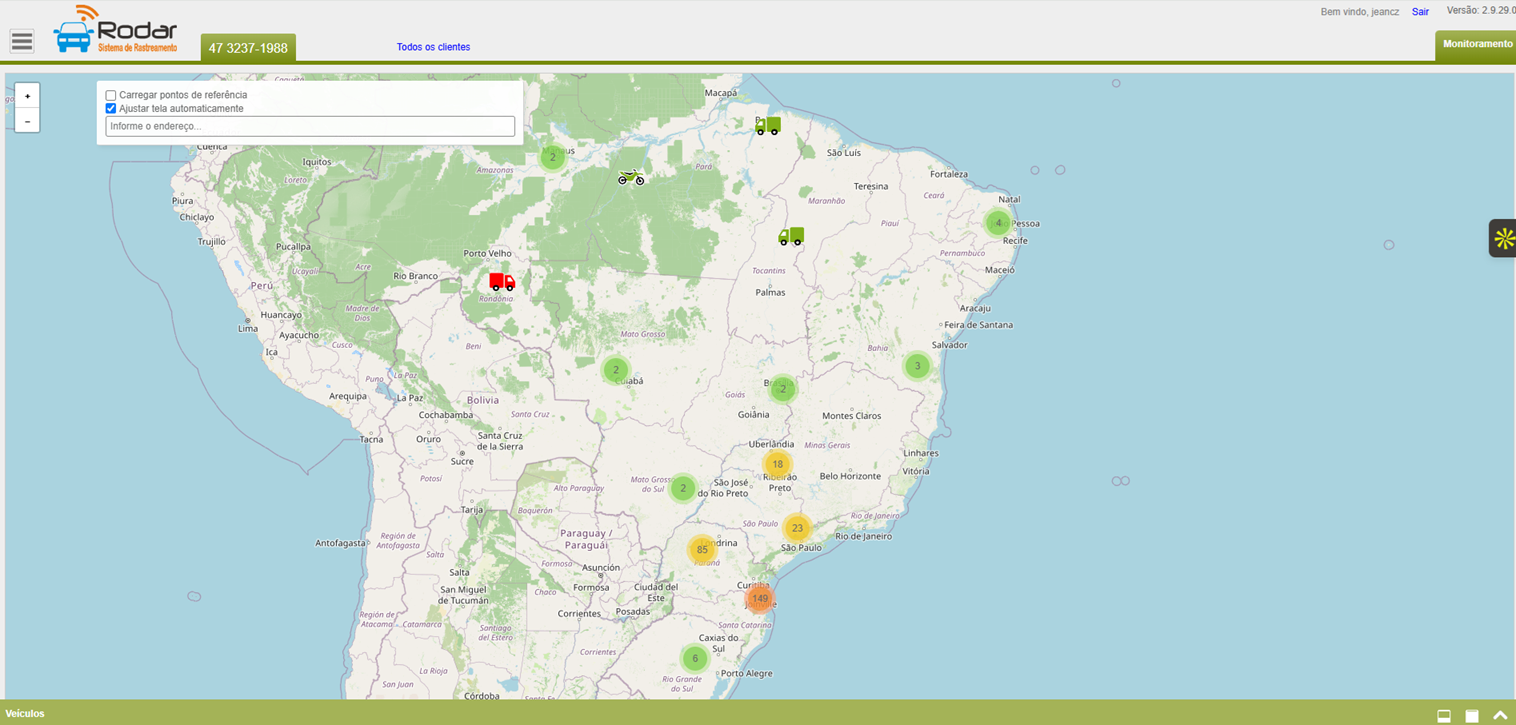Screen dimensions: 1516x725
Task: Click the red truck marker near Porto Velho
Action: tap(502, 282)
